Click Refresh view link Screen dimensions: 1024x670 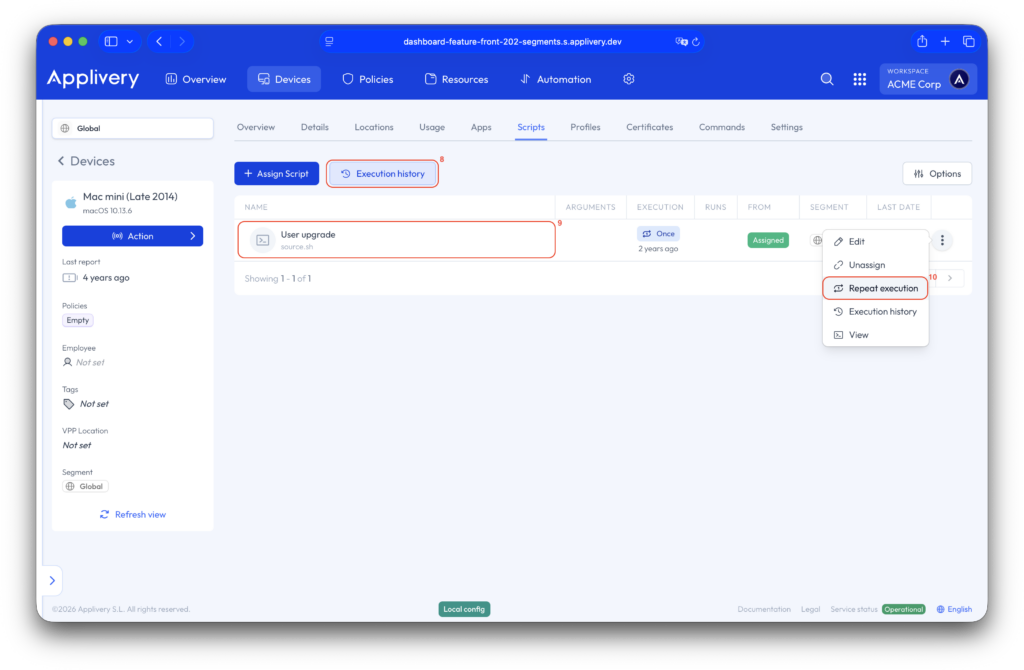pyautogui.click(x=133, y=514)
